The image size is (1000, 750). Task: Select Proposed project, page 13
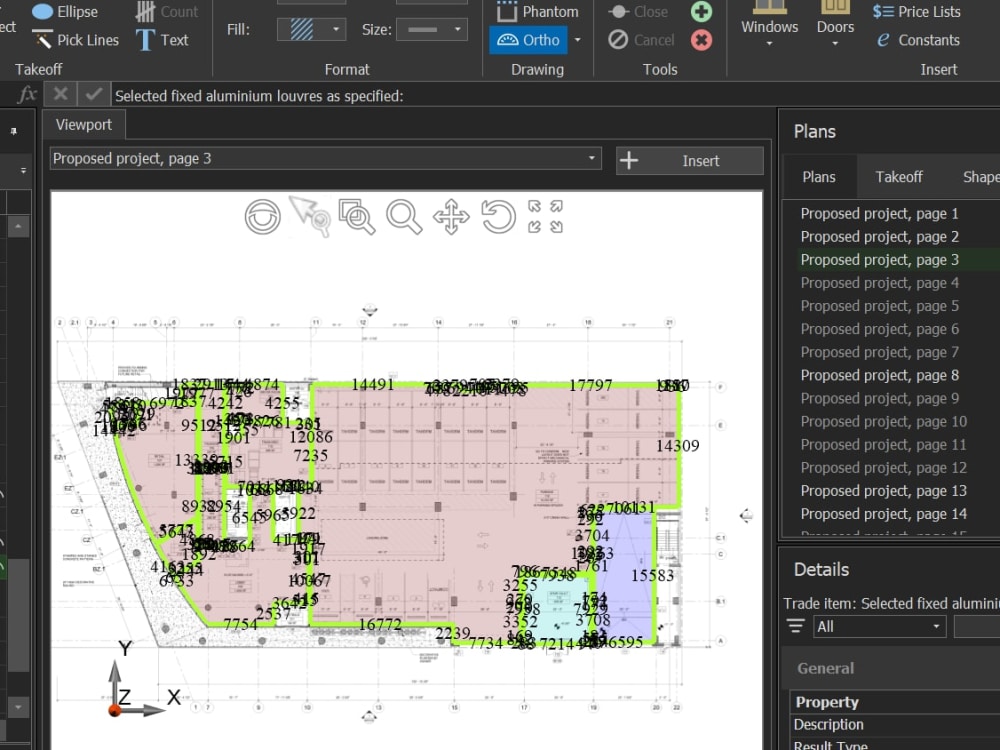tap(883, 491)
